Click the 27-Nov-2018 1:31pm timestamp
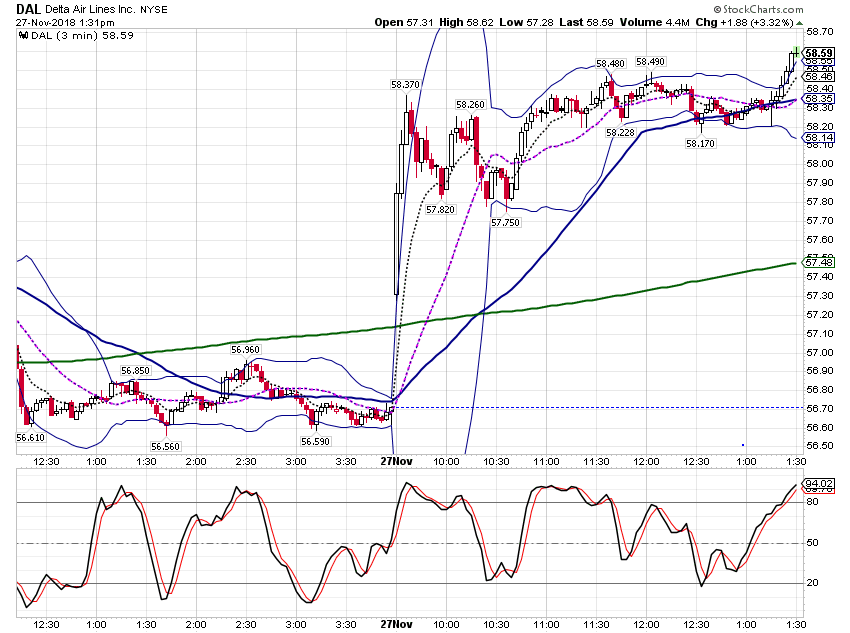The height and width of the screenshot is (633, 850). tap(65, 23)
